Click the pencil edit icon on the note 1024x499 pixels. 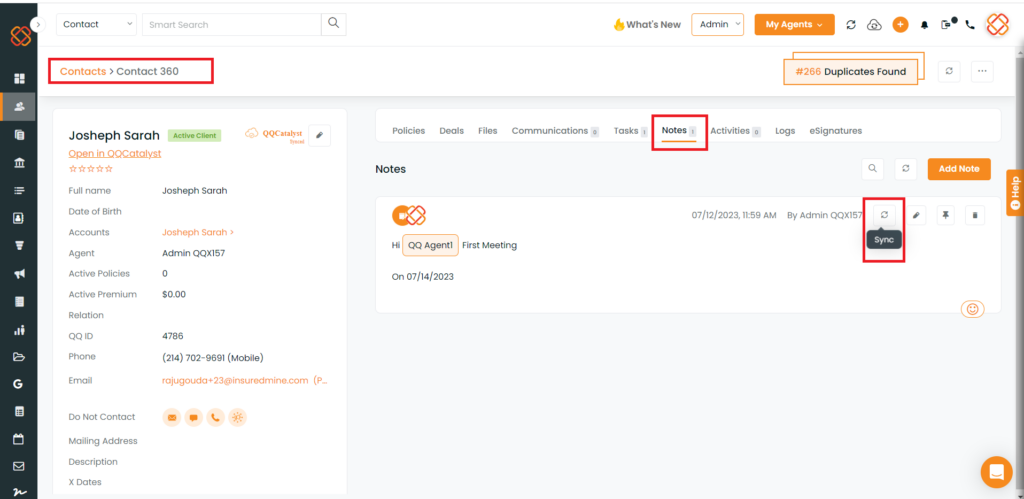click(918, 215)
